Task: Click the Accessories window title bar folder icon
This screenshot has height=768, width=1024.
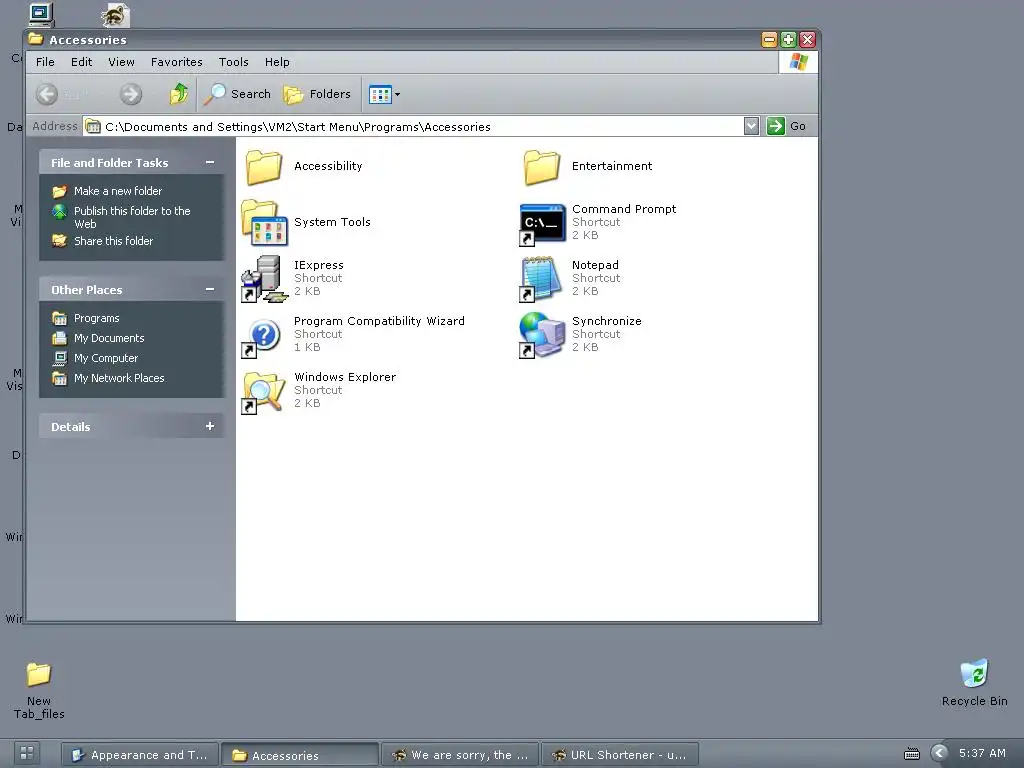Action: [36, 39]
